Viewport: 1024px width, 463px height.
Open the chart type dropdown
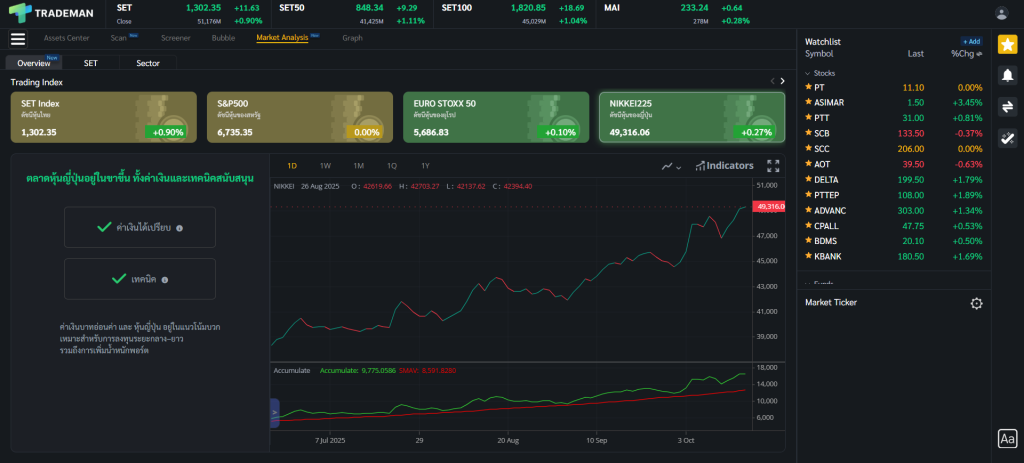pyautogui.click(x=671, y=166)
